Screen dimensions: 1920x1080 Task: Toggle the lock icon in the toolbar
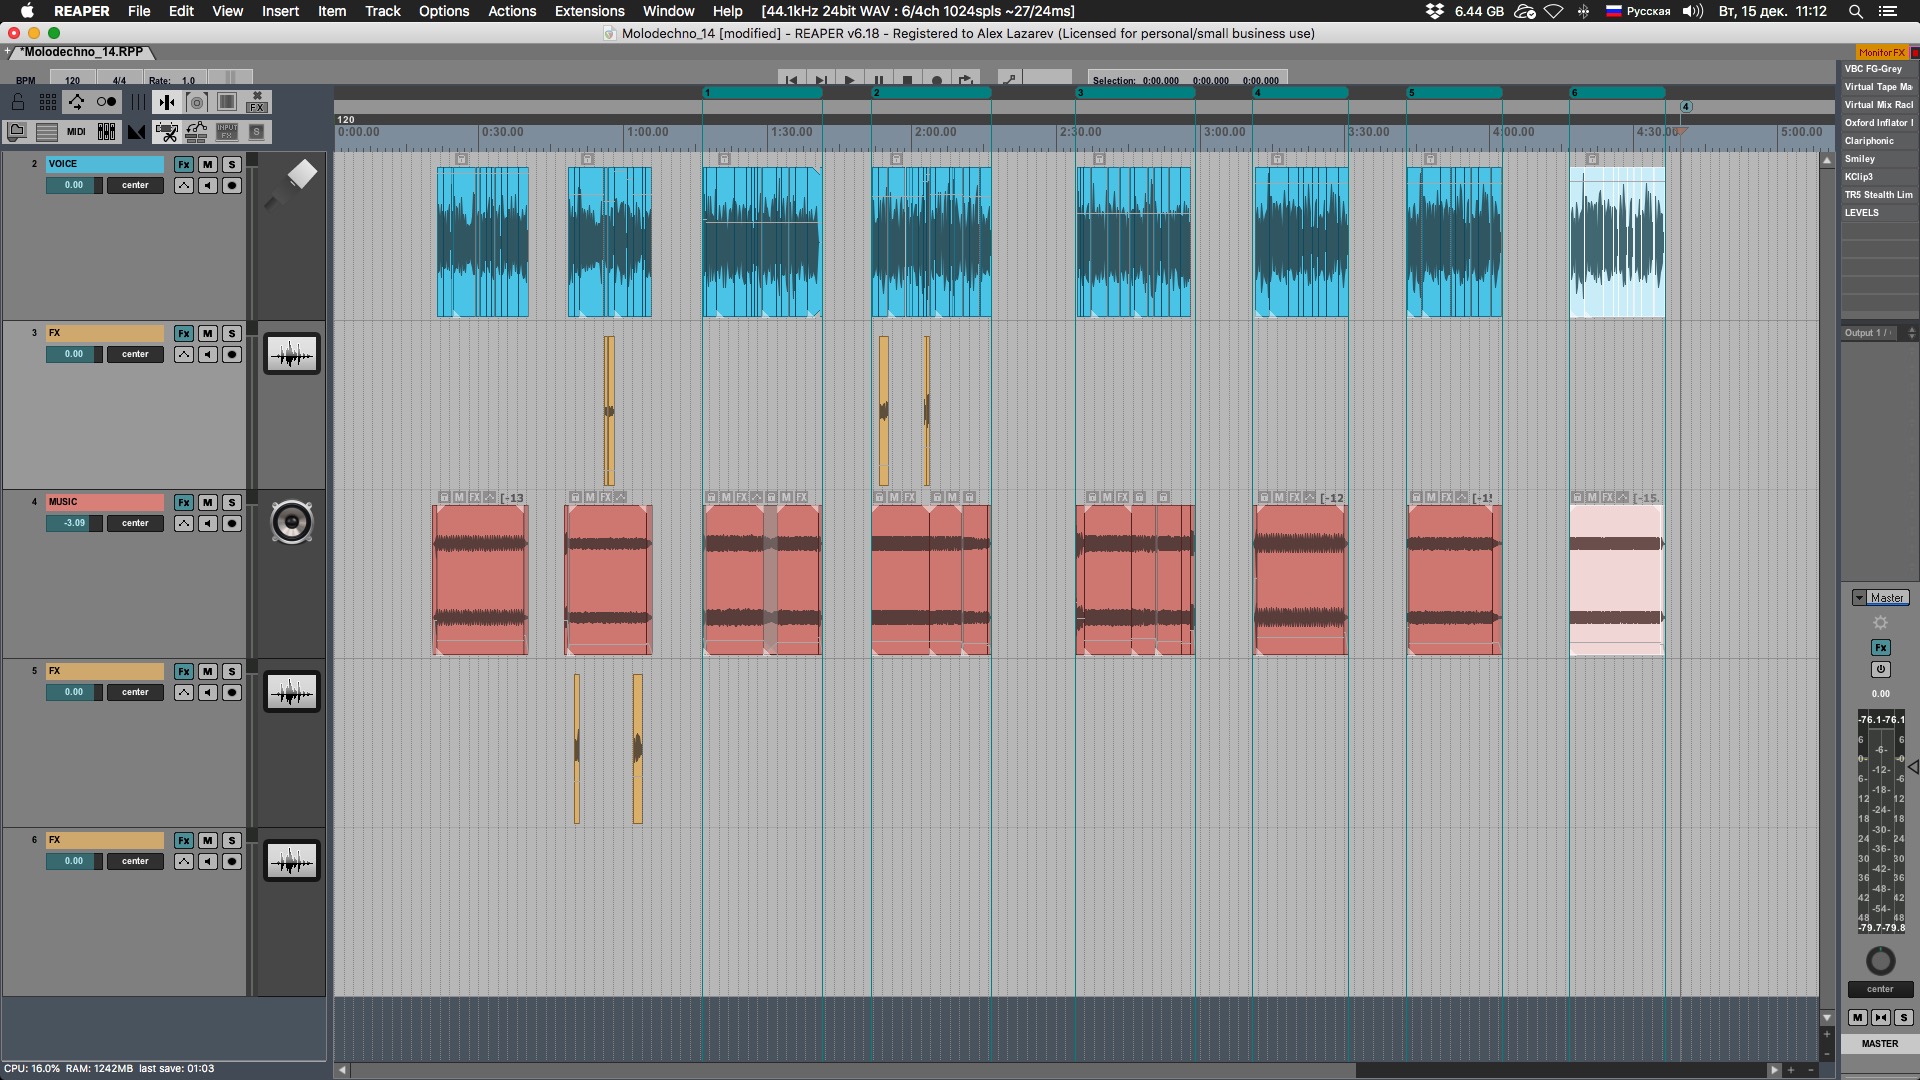point(18,102)
